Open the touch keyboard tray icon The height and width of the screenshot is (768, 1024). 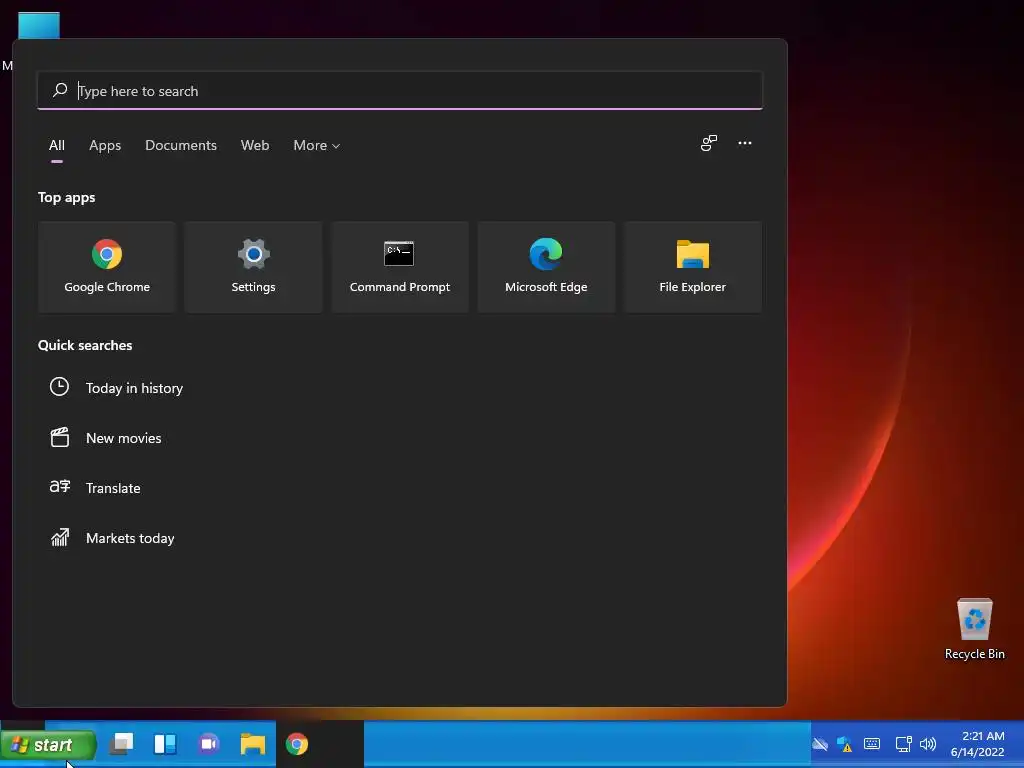872,744
